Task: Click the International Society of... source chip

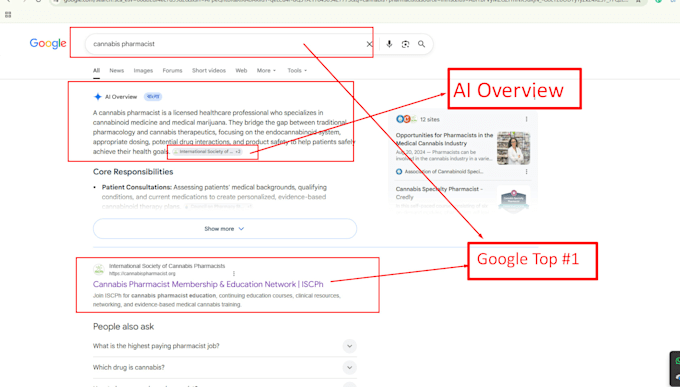Action: tap(207, 152)
